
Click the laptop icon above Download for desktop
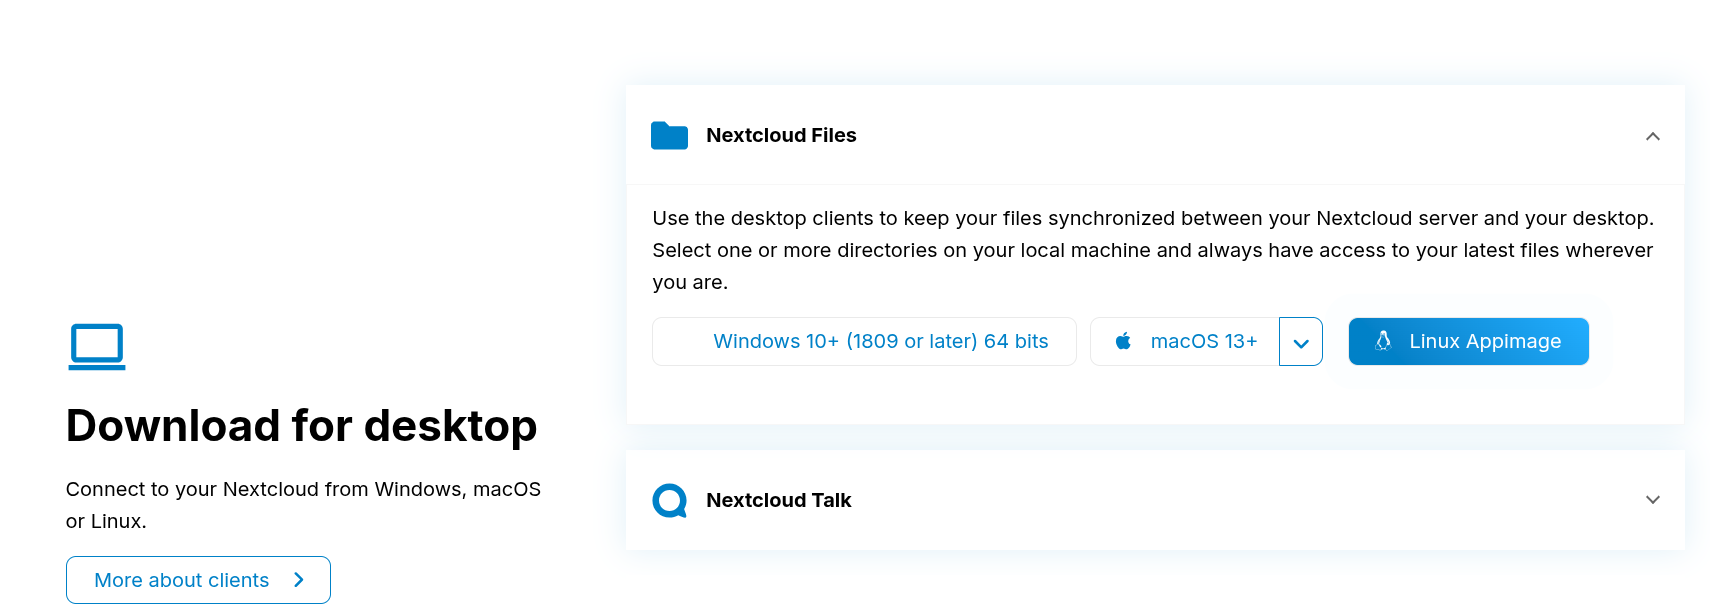coord(97,347)
